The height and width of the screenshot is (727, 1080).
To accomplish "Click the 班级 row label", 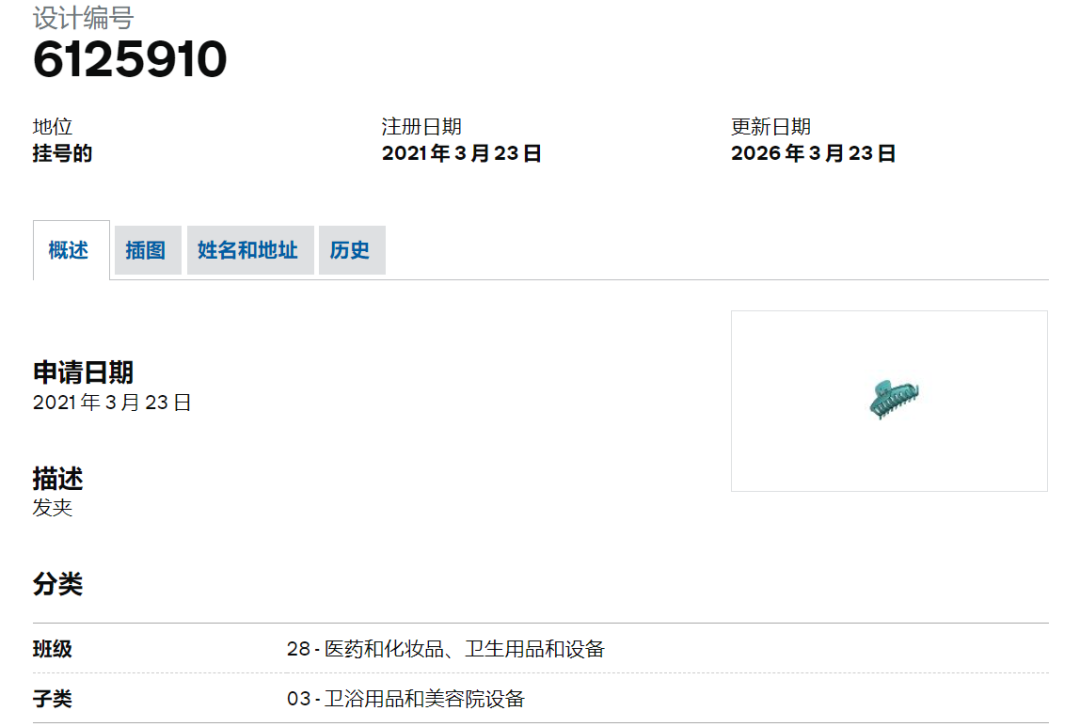I will click(52, 649).
